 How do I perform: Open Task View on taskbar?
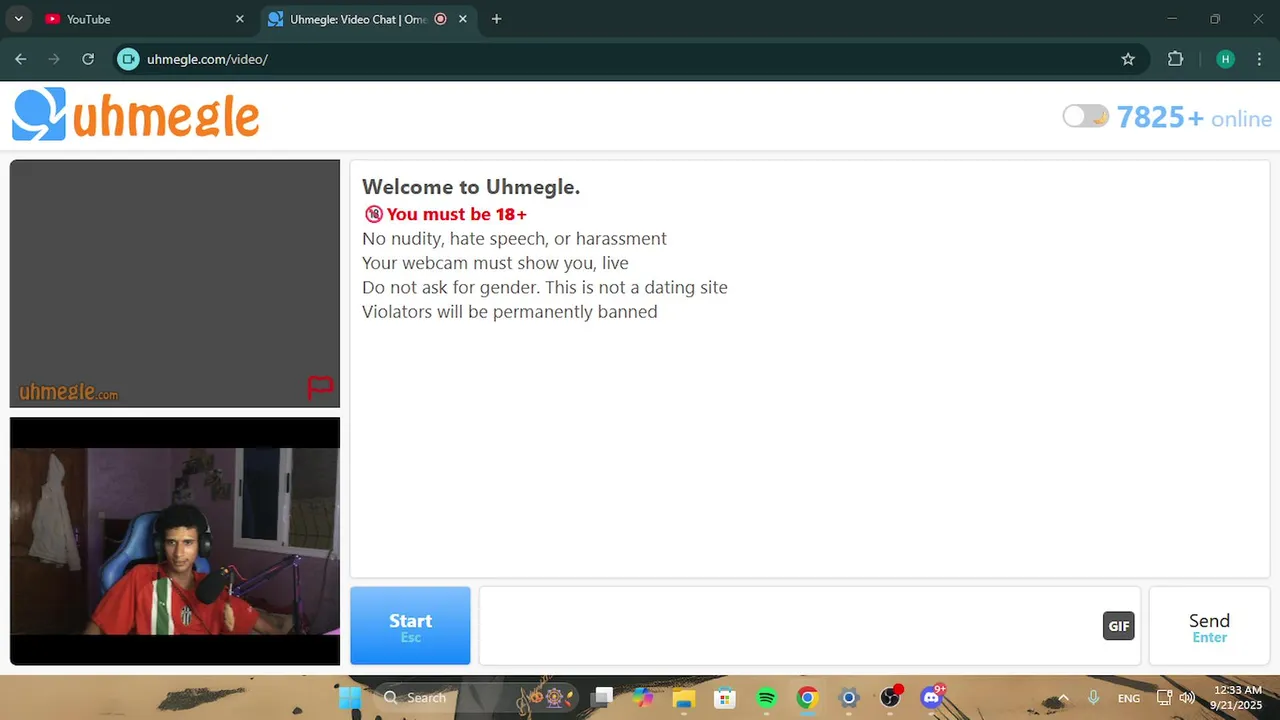[x=601, y=697]
